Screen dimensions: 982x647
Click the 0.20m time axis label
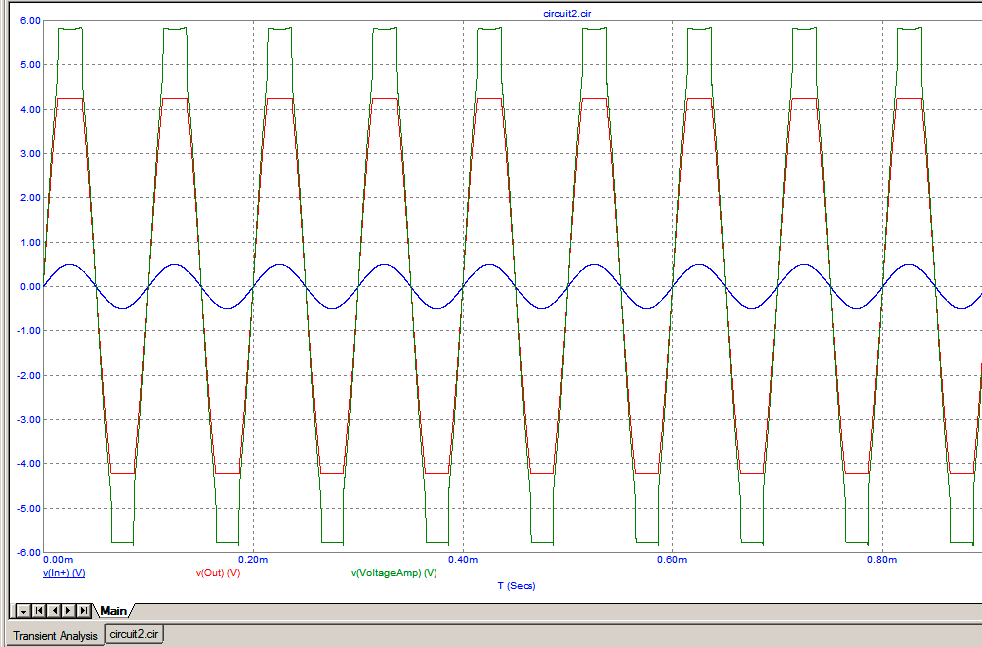pos(253,559)
